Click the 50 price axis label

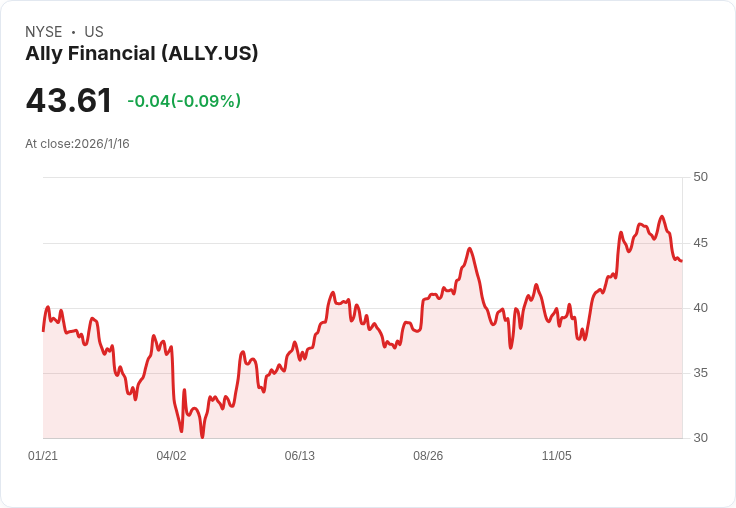pos(700,177)
